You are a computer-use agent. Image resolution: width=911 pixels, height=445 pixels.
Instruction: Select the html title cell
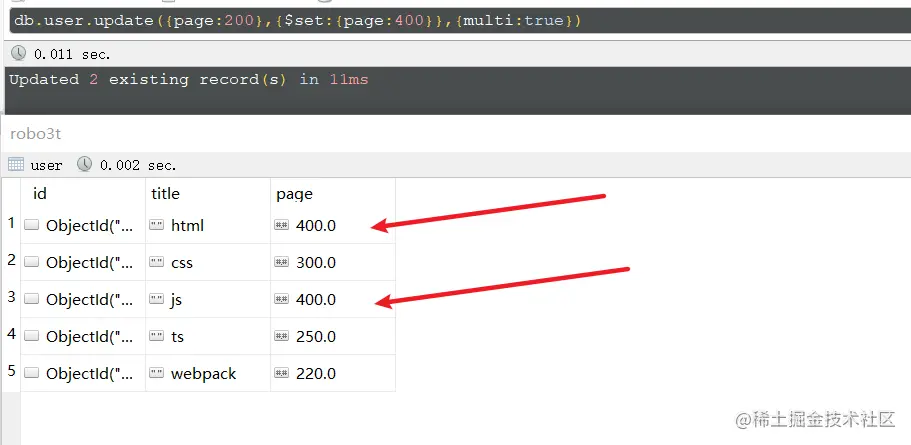(207, 225)
